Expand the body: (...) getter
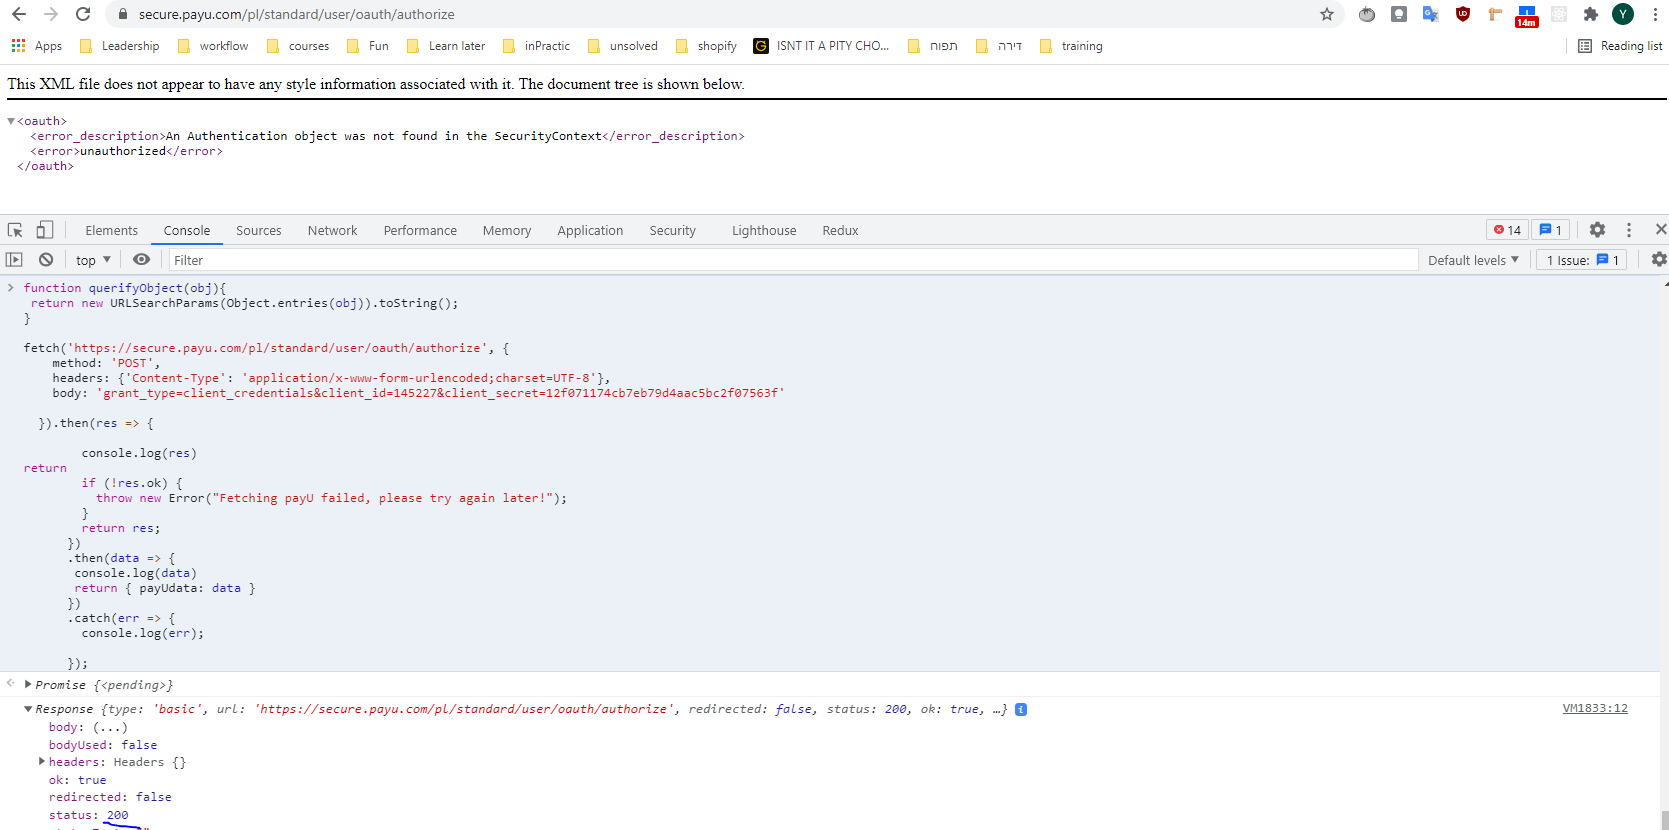The width and height of the screenshot is (1669, 830). pyautogui.click(x=110, y=727)
